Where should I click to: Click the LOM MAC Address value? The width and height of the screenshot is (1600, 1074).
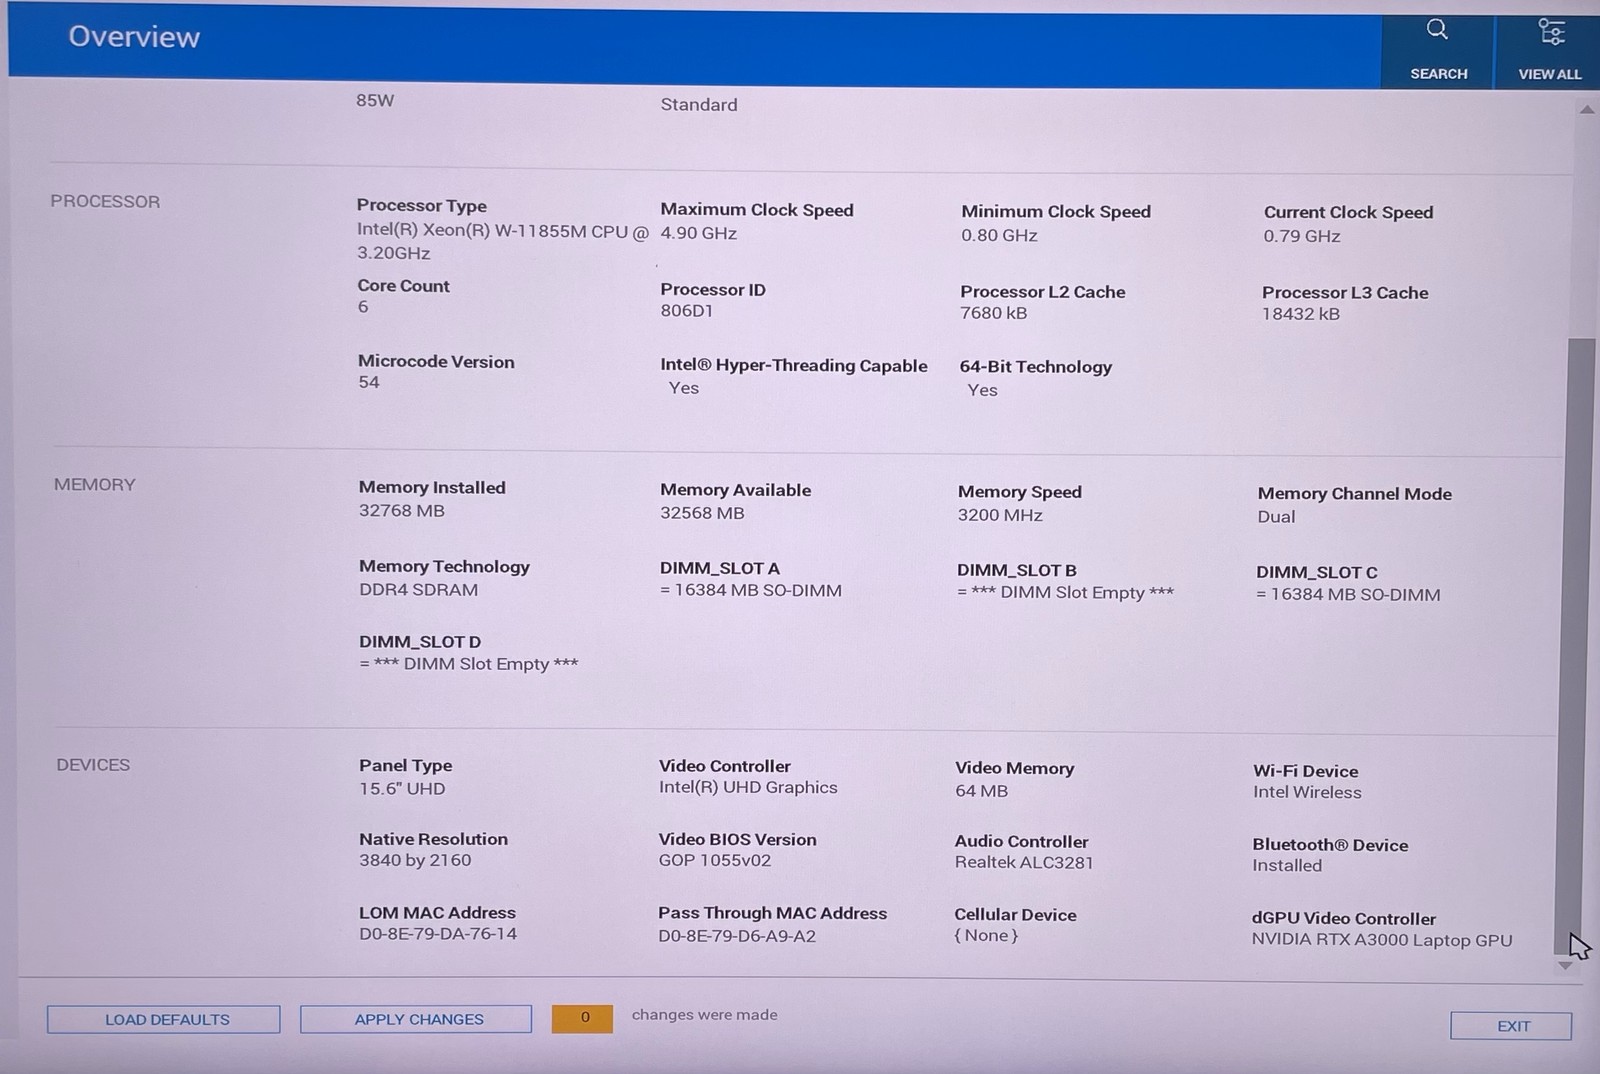tap(438, 934)
